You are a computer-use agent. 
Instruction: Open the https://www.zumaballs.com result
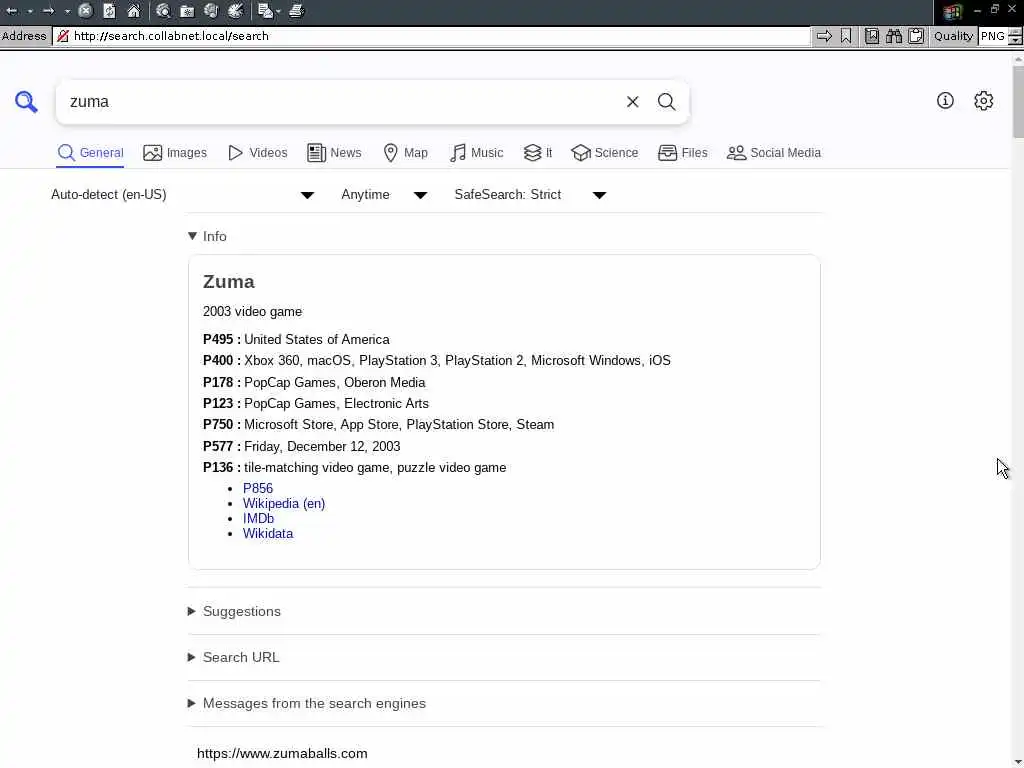pos(282,754)
